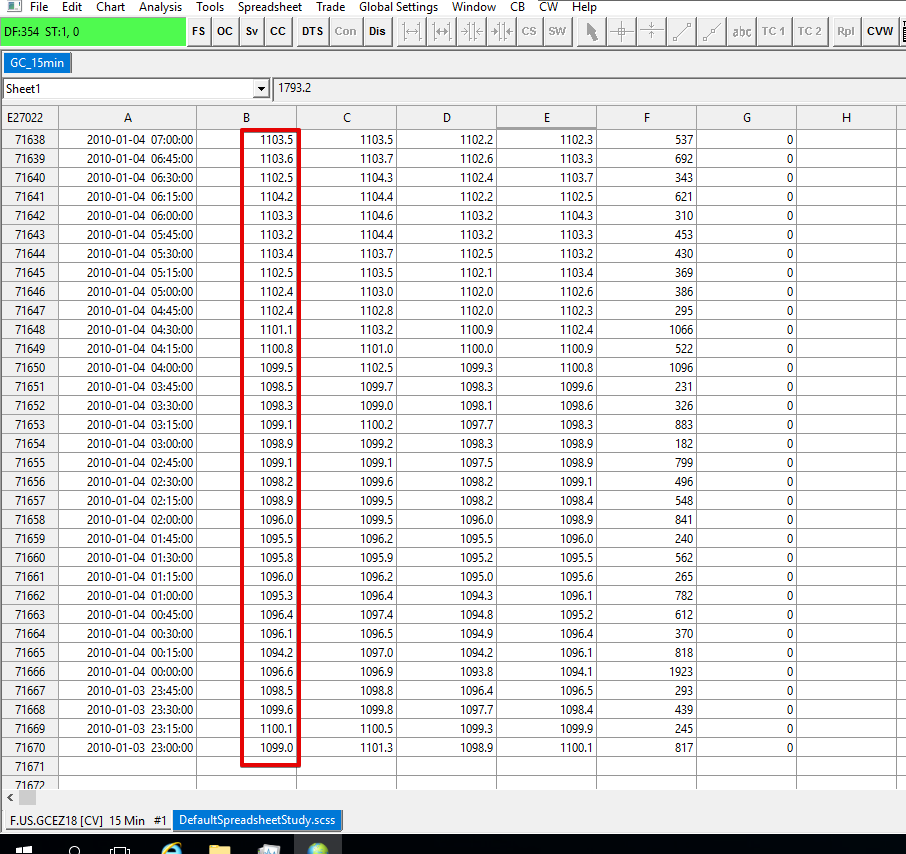Image resolution: width=906 pixels, height=854 pixels.
Task: Switch to the GC_15min tab
Action: tap(37, 62)
